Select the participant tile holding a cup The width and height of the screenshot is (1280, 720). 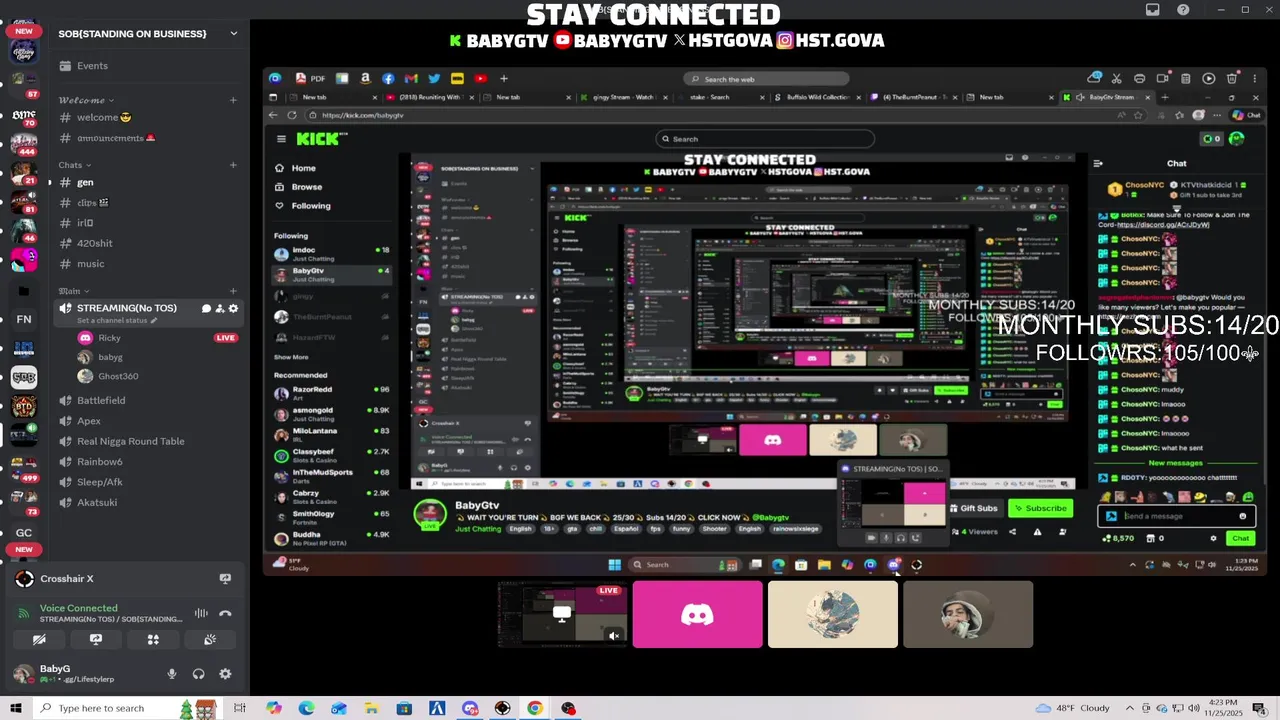[968, 614]
